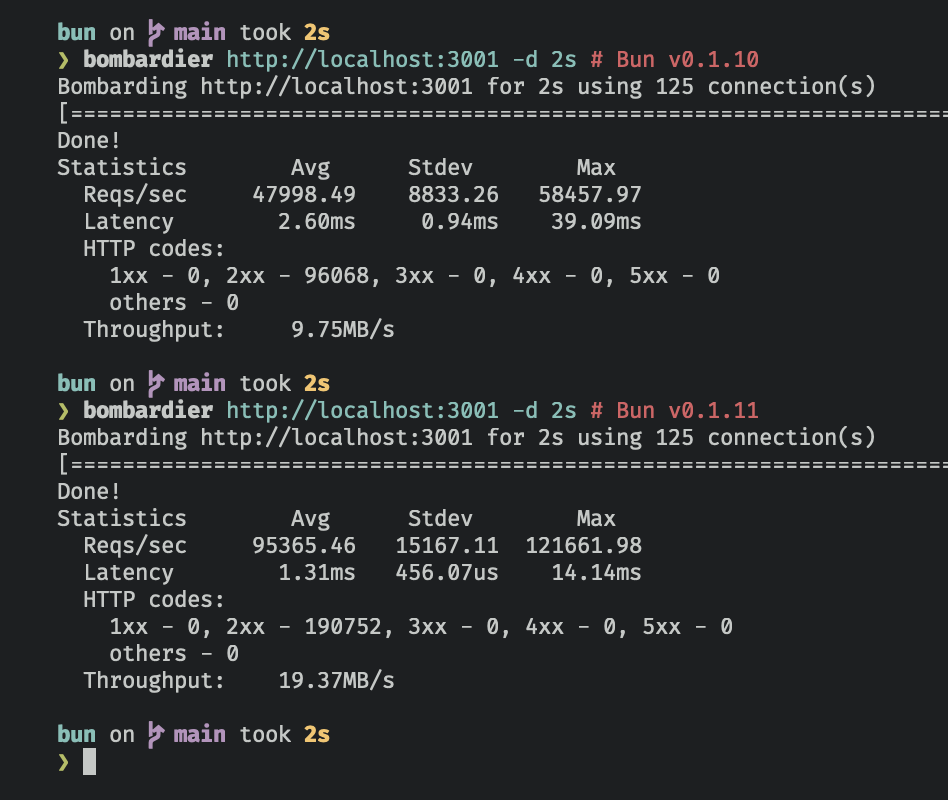Open the localhost:3001 URL in the v0.1.11 command
The height and width of the screenshot is (800, 948).
point(362,410)
